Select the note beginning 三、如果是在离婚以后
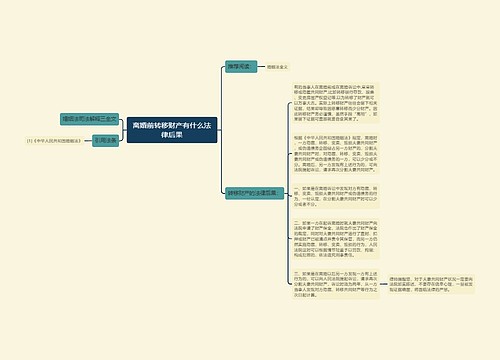 click(x=336, y=284)
